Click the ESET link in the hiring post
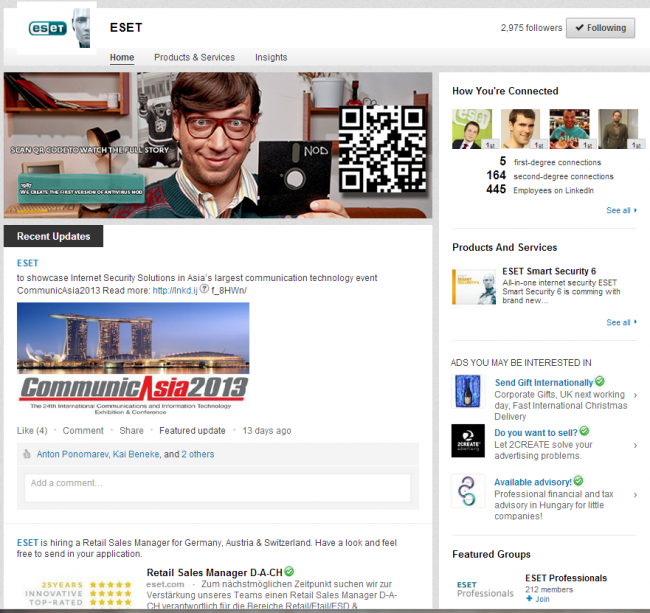 [27, 543]
